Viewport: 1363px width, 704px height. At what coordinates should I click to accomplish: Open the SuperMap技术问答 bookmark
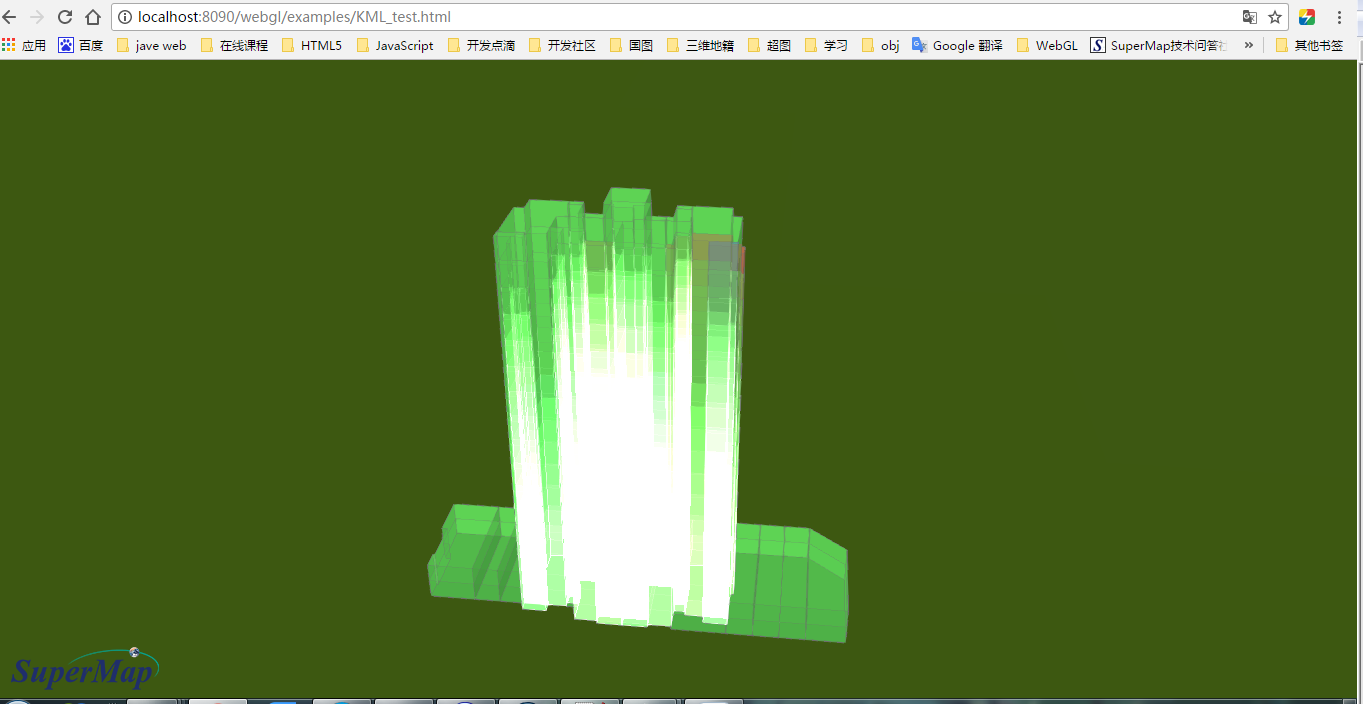click(1159, 45)
